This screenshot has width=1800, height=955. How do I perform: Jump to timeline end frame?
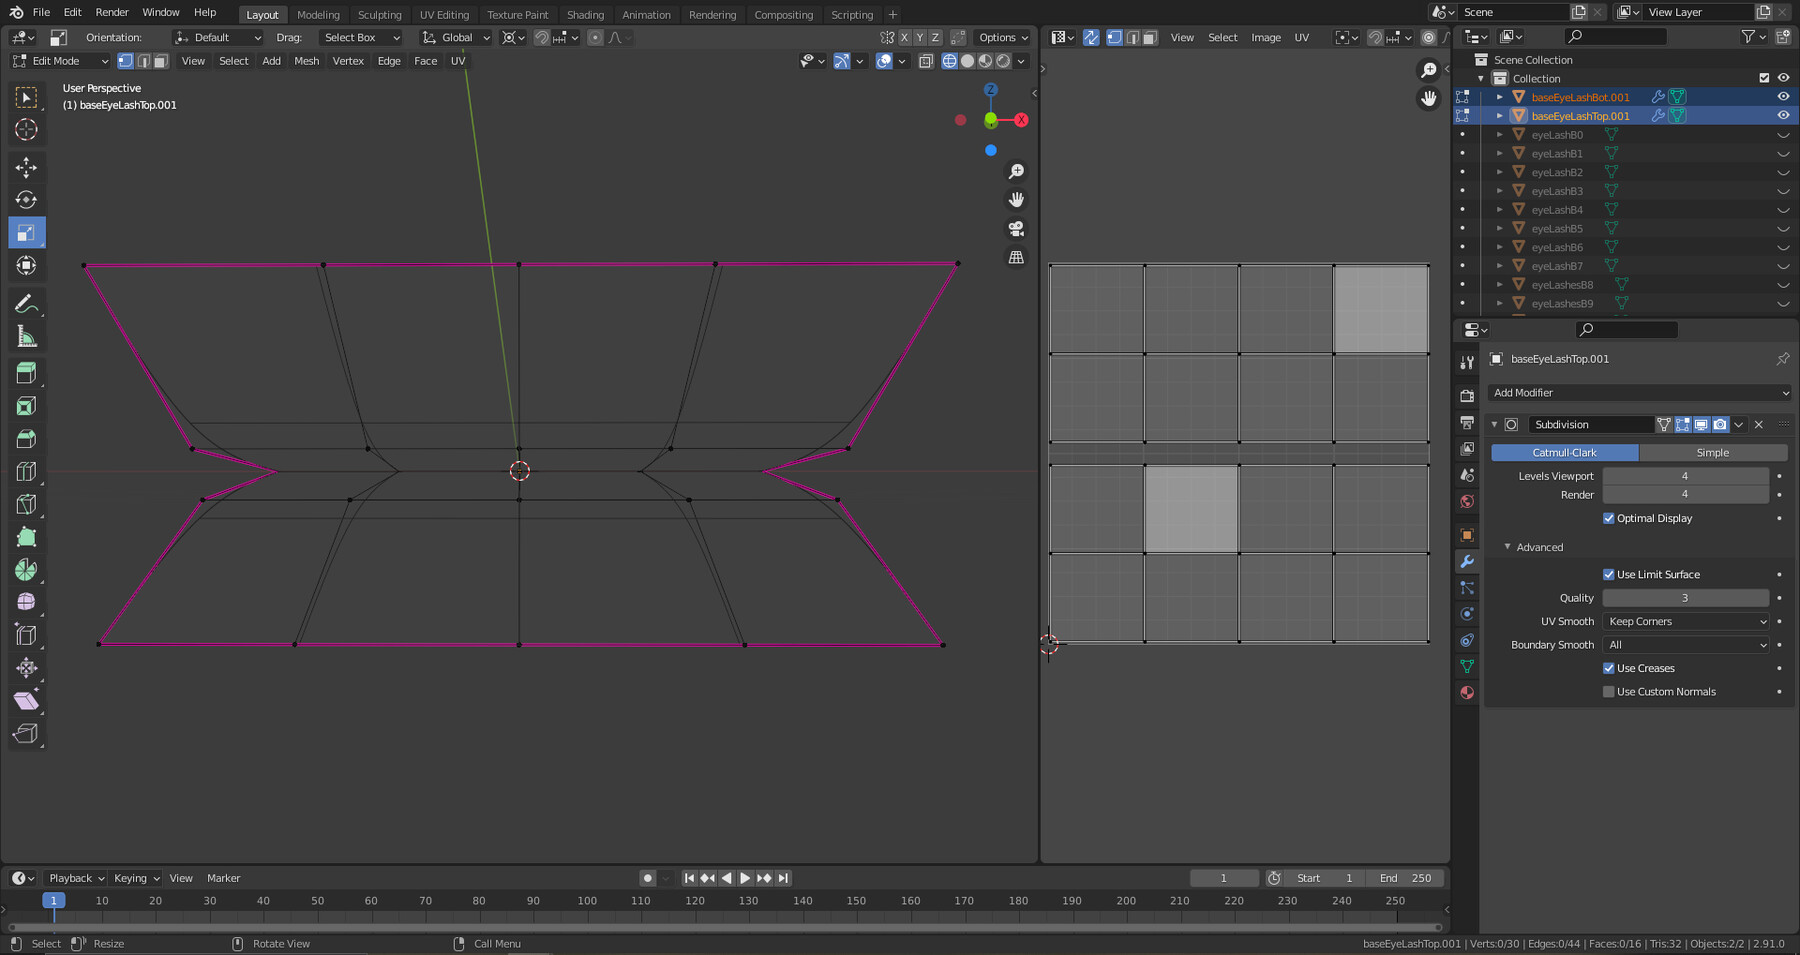click(x=784, y=878)
